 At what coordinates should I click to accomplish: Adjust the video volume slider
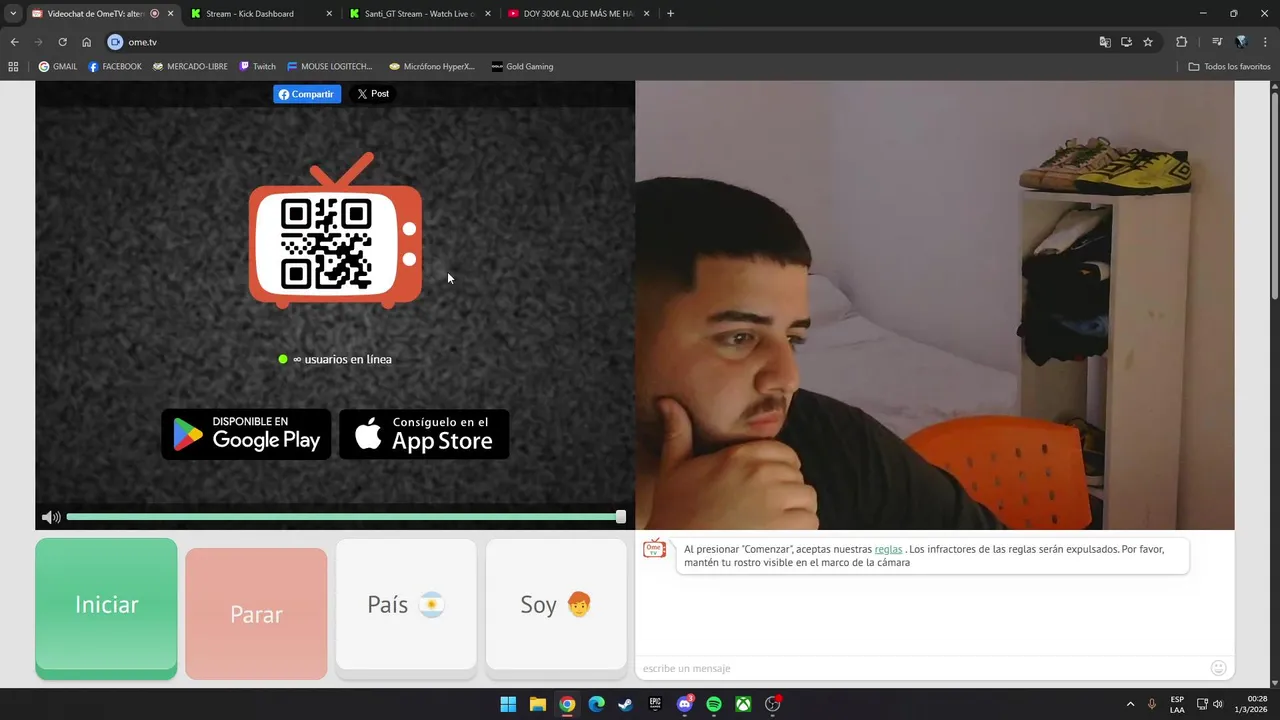point(346,517)
